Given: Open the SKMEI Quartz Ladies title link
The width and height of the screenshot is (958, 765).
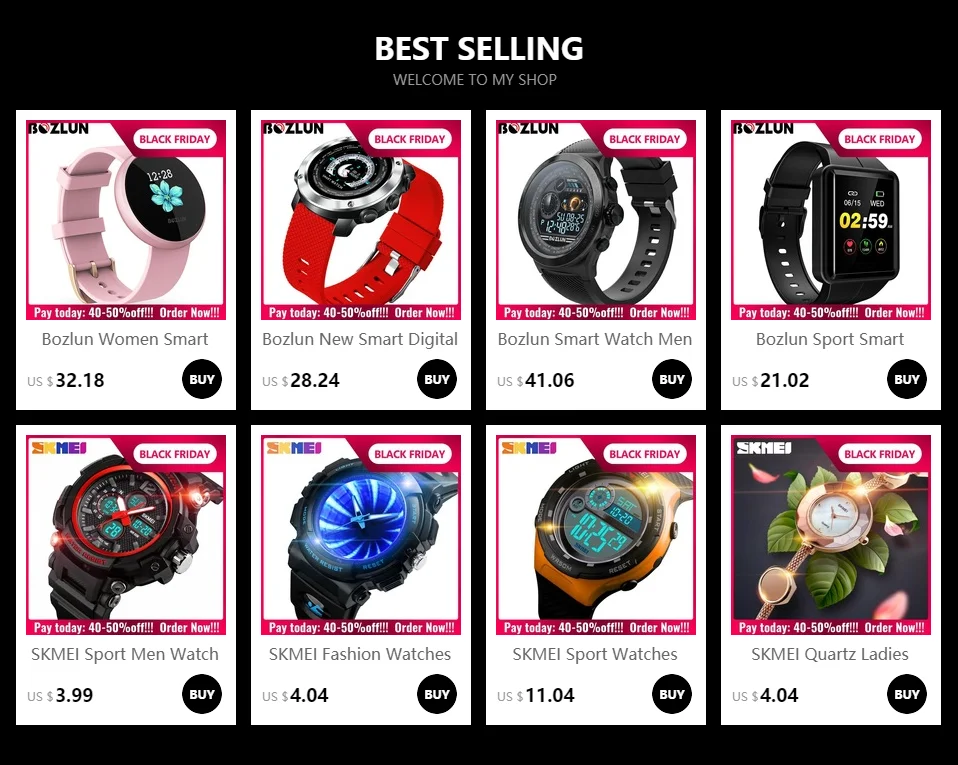Looking at the screenshot, I should point(830,654).
